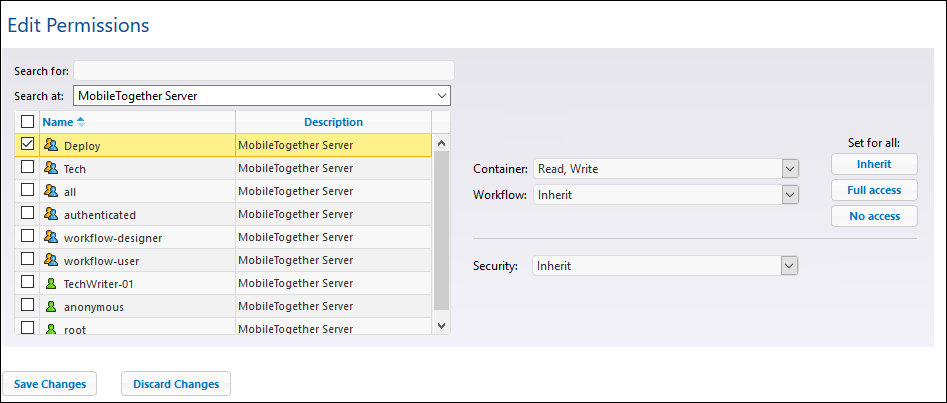The width and height of the screenshot is (947, 403).
Task: Check the workflow-user row checkbox
Action: tap(27, 260)
